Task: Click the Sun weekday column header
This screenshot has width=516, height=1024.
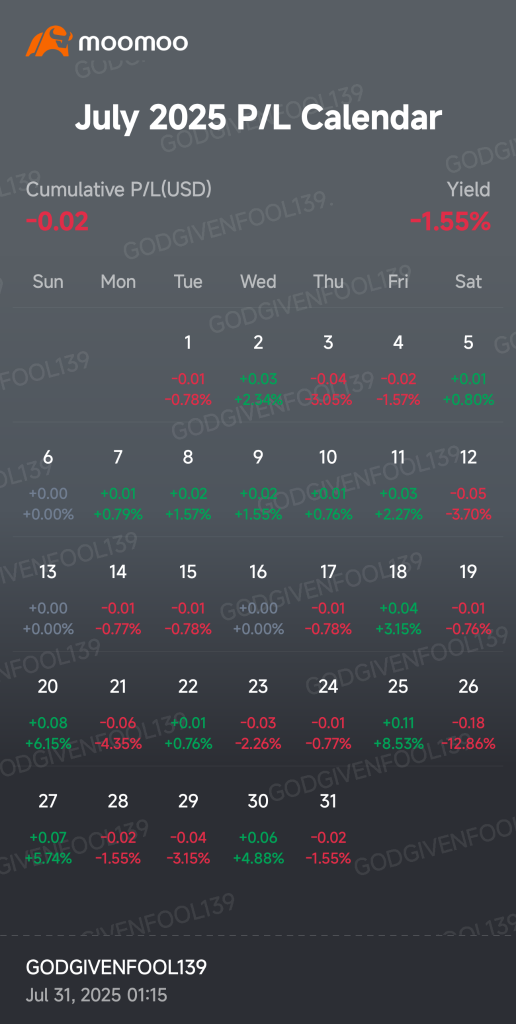Action: [x=48, y=281]
